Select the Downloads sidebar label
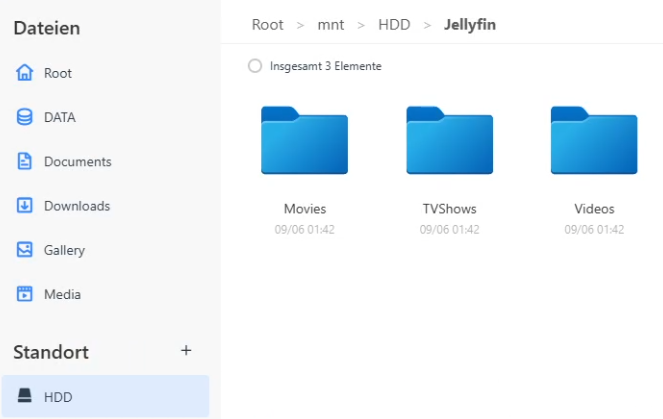This screenshot has width=663, height=419. [x=77, y=206]
